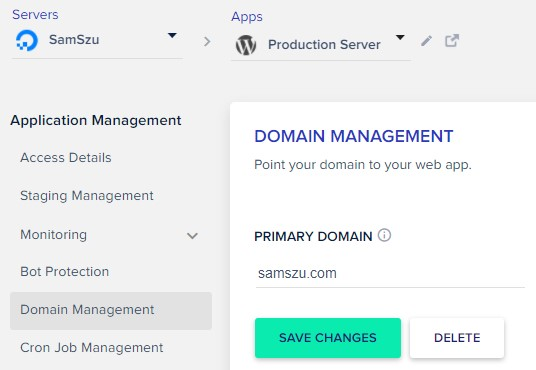Open app in new tab icon
Image resolution: width=536 pixels, height=370 pixels.
(452, 41)
